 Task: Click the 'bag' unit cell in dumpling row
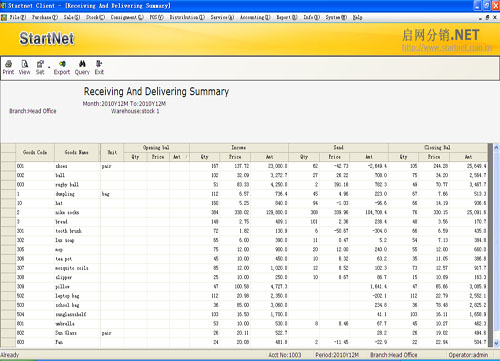[112, 194]
